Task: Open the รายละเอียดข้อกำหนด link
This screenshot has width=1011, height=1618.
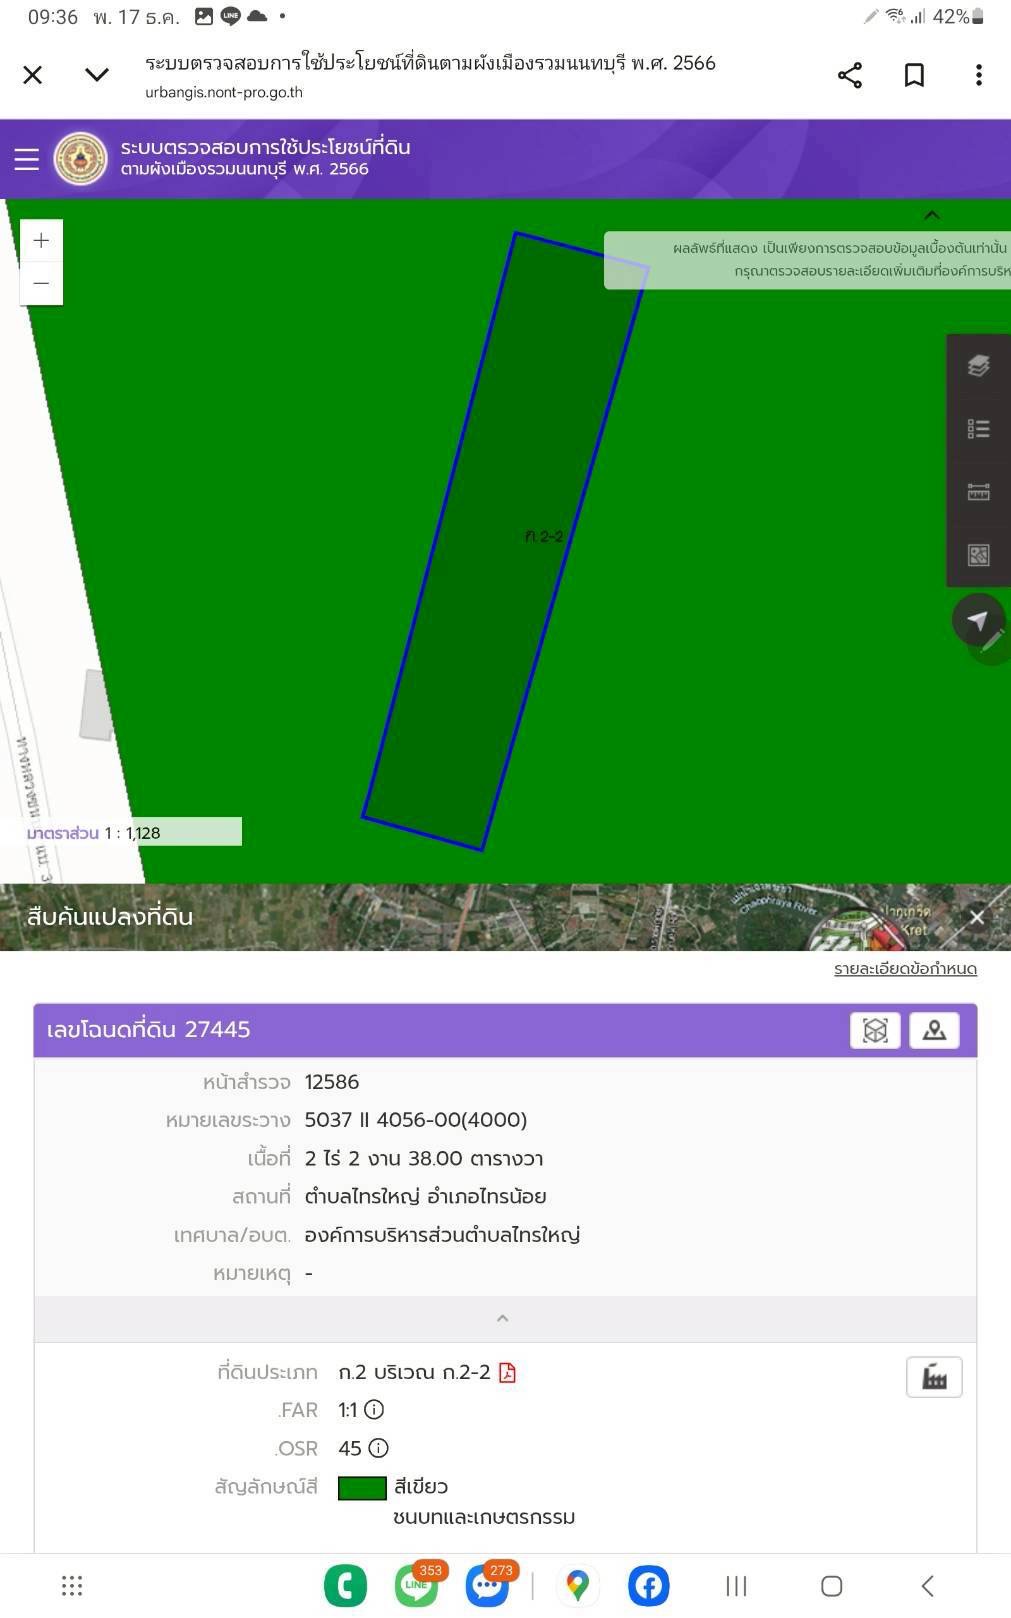Action: point(905,969)
